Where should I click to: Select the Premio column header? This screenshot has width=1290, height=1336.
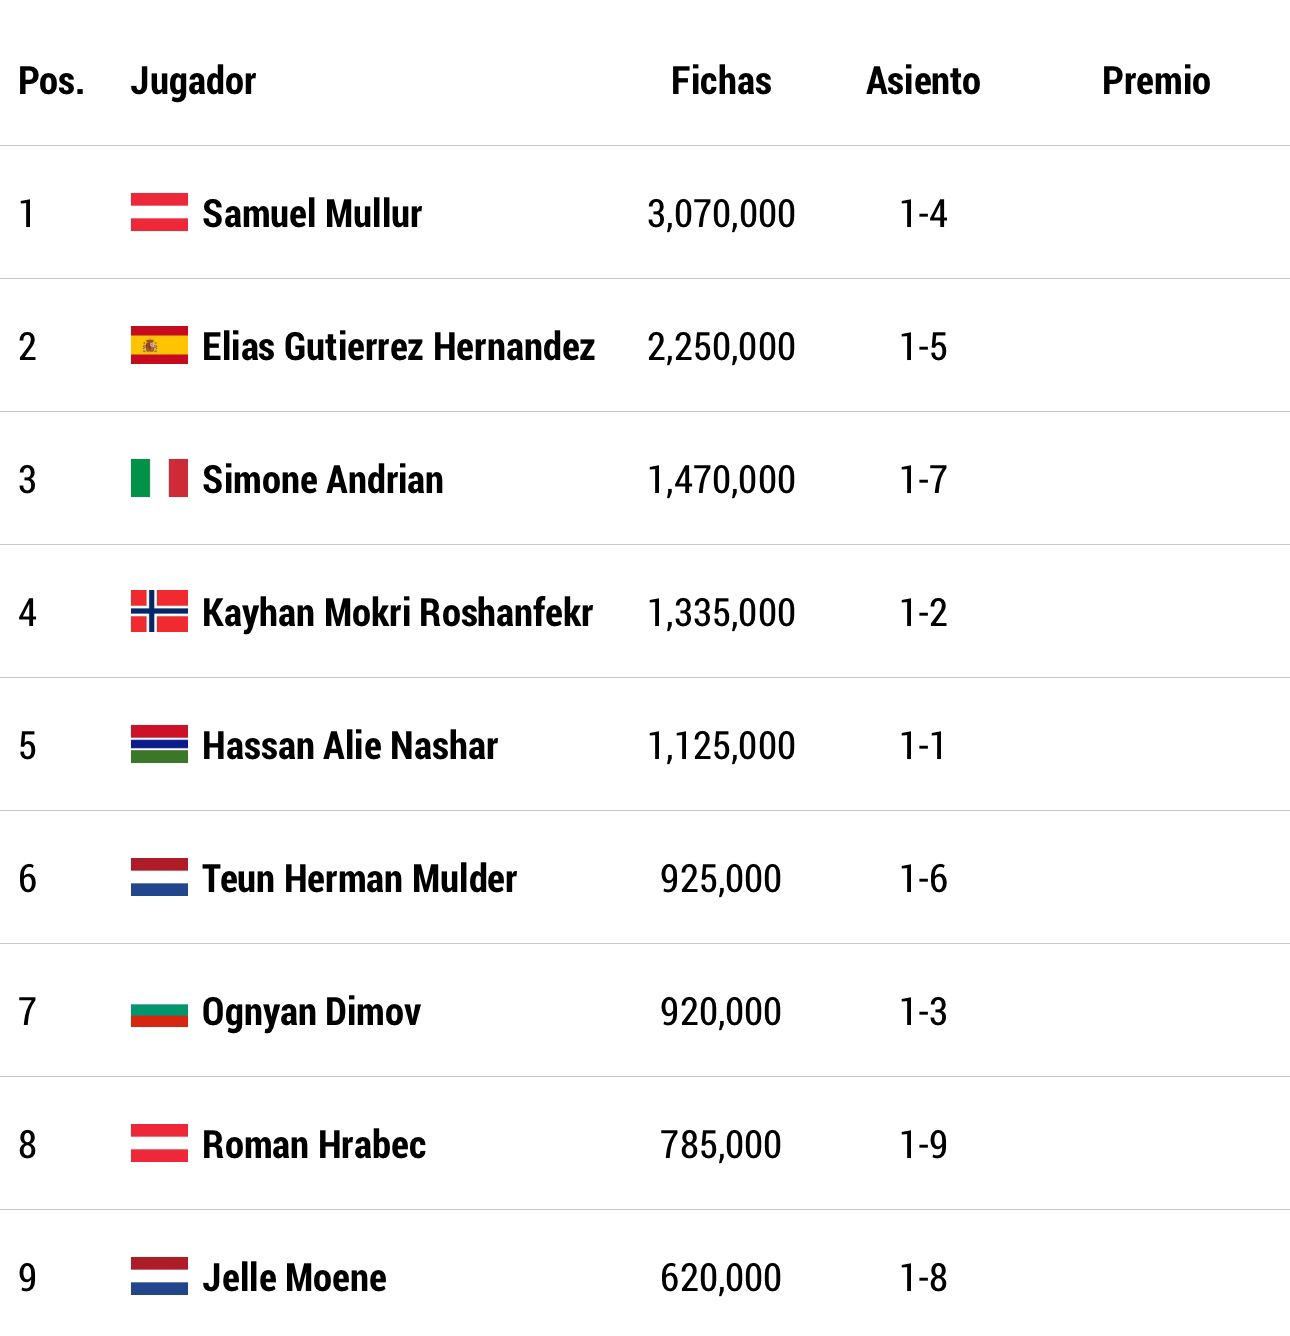pos(1156,81)
